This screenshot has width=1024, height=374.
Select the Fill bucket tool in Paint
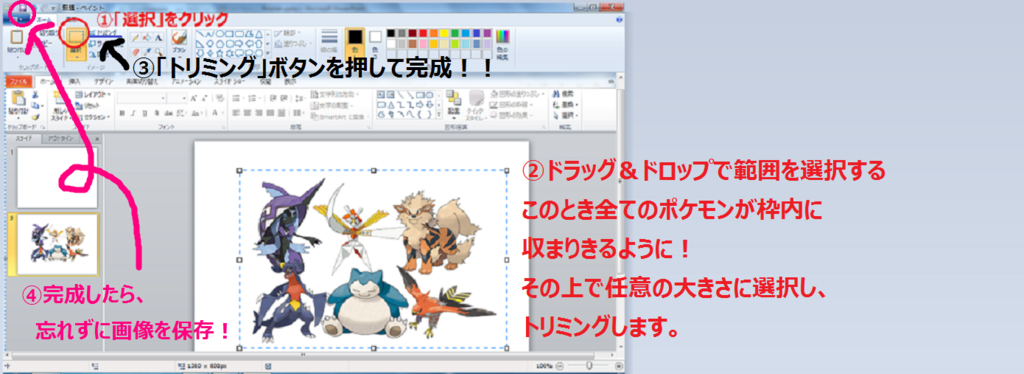pos(148,38)
